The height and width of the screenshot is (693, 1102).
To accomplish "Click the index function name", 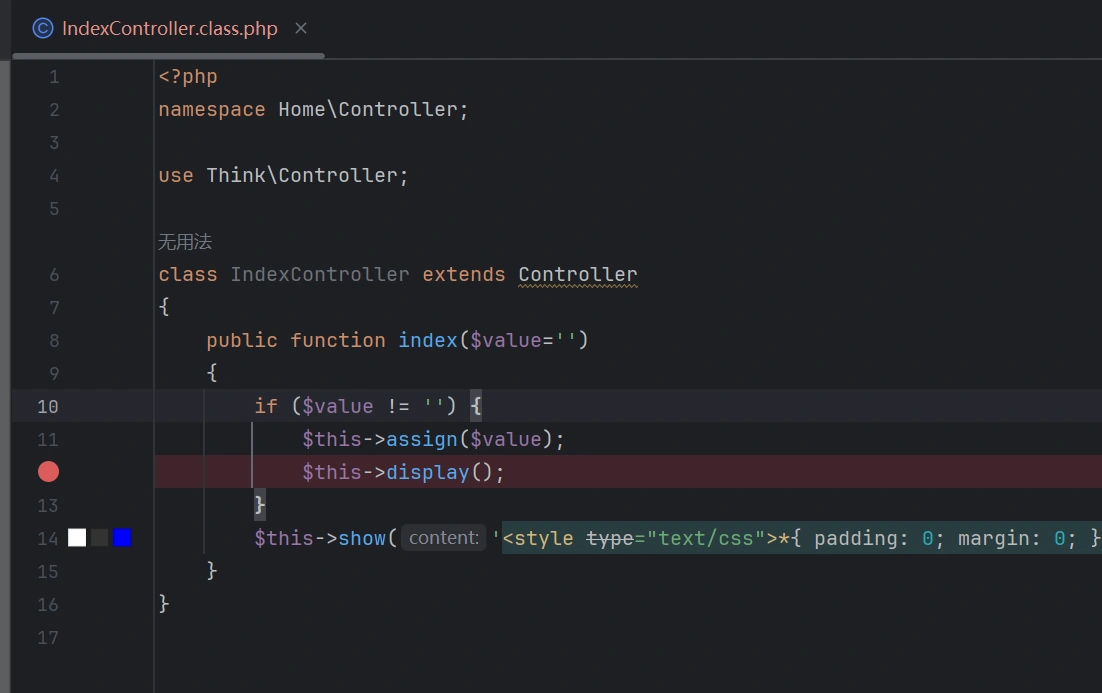I will point(428,340).
